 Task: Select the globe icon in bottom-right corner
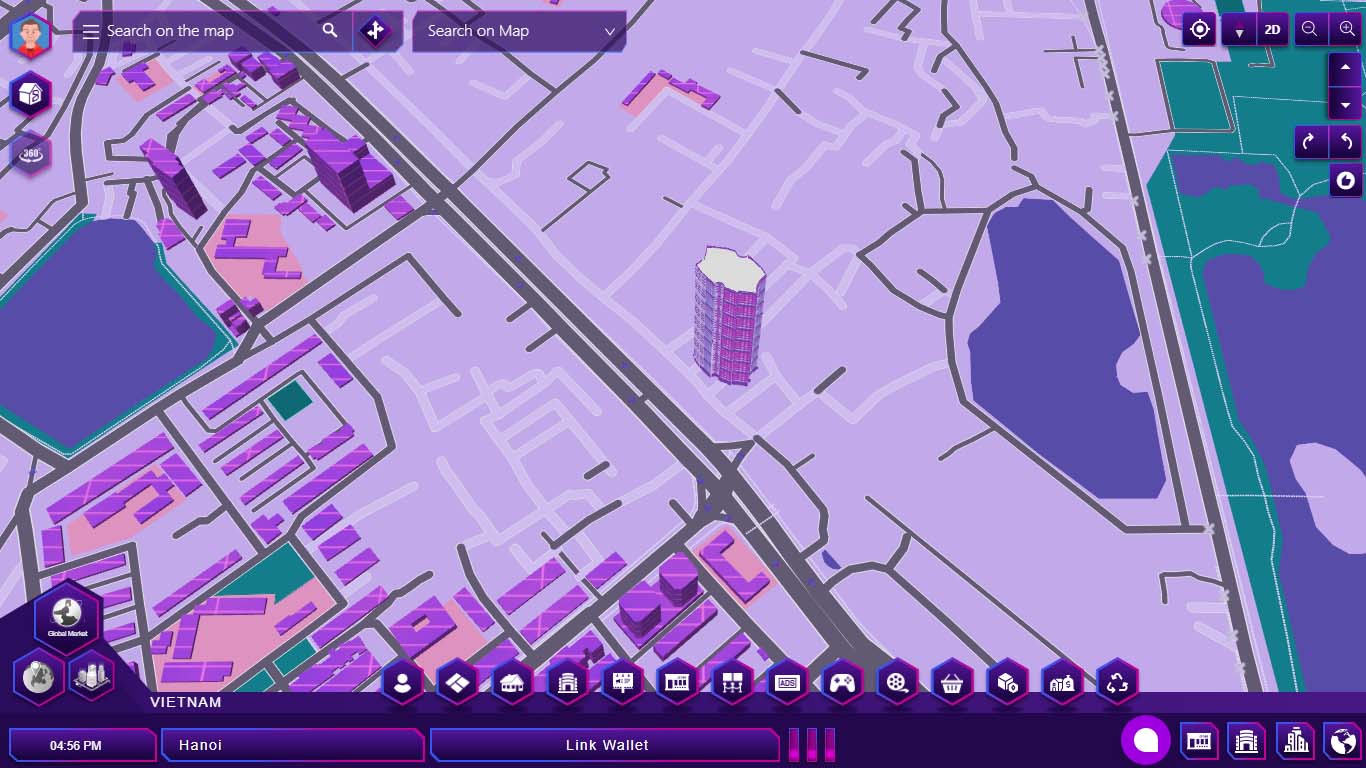pyautogui.click(x=1342, y=741)
